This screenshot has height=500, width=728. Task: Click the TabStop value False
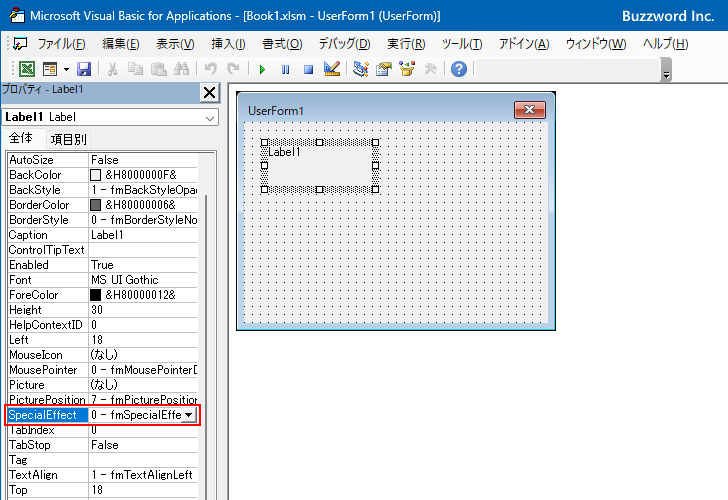click(143, 445)
